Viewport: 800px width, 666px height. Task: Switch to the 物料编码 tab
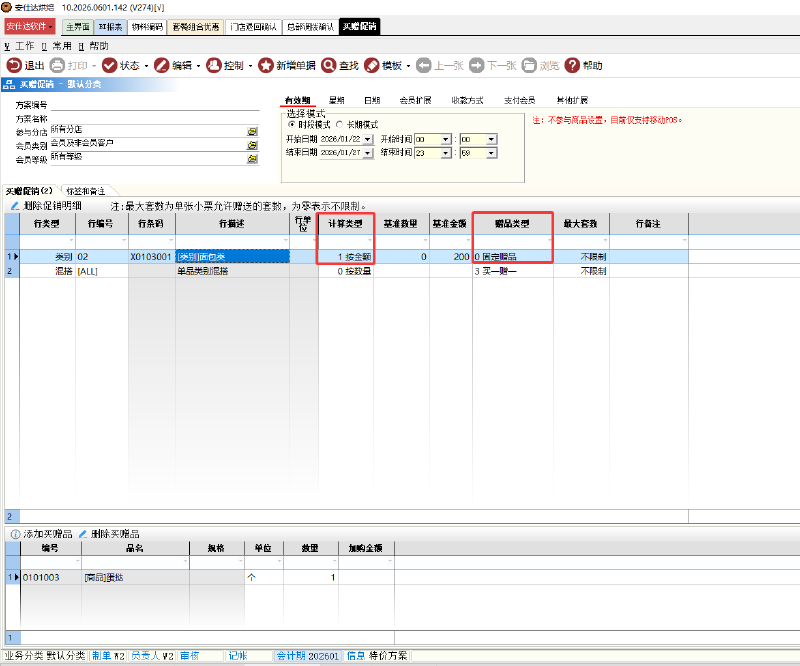click(x=147, y=27)
